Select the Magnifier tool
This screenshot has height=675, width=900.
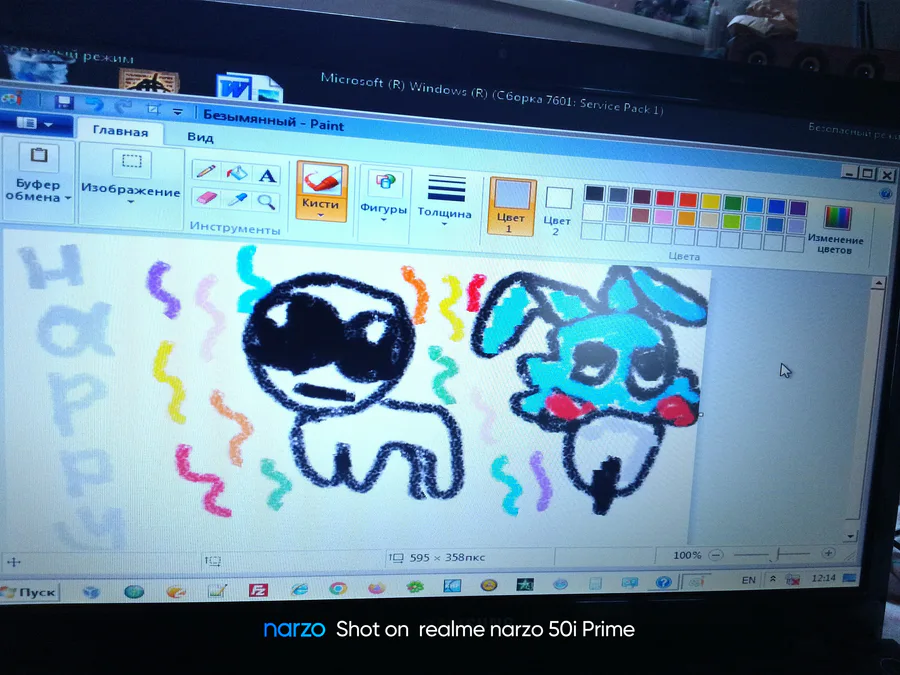[266, 201]
